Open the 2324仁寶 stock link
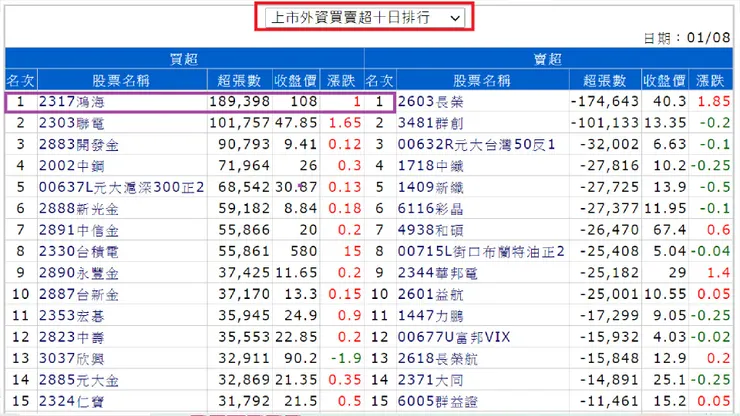Screen dimensions: 740x416 coord(72,401)
